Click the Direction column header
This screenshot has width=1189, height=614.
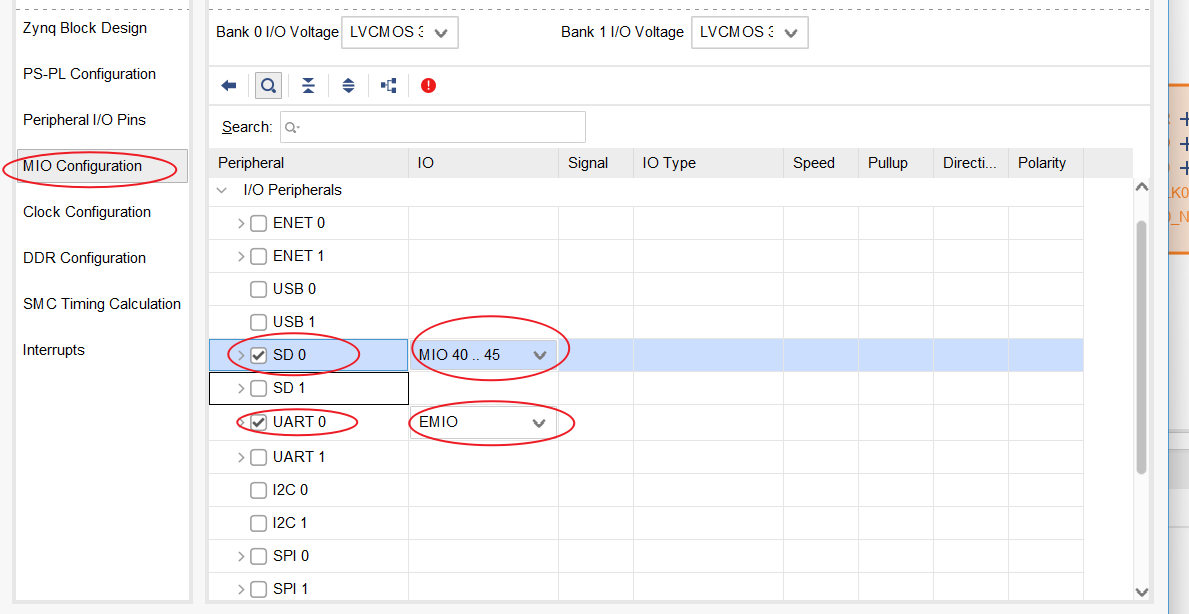971,163
